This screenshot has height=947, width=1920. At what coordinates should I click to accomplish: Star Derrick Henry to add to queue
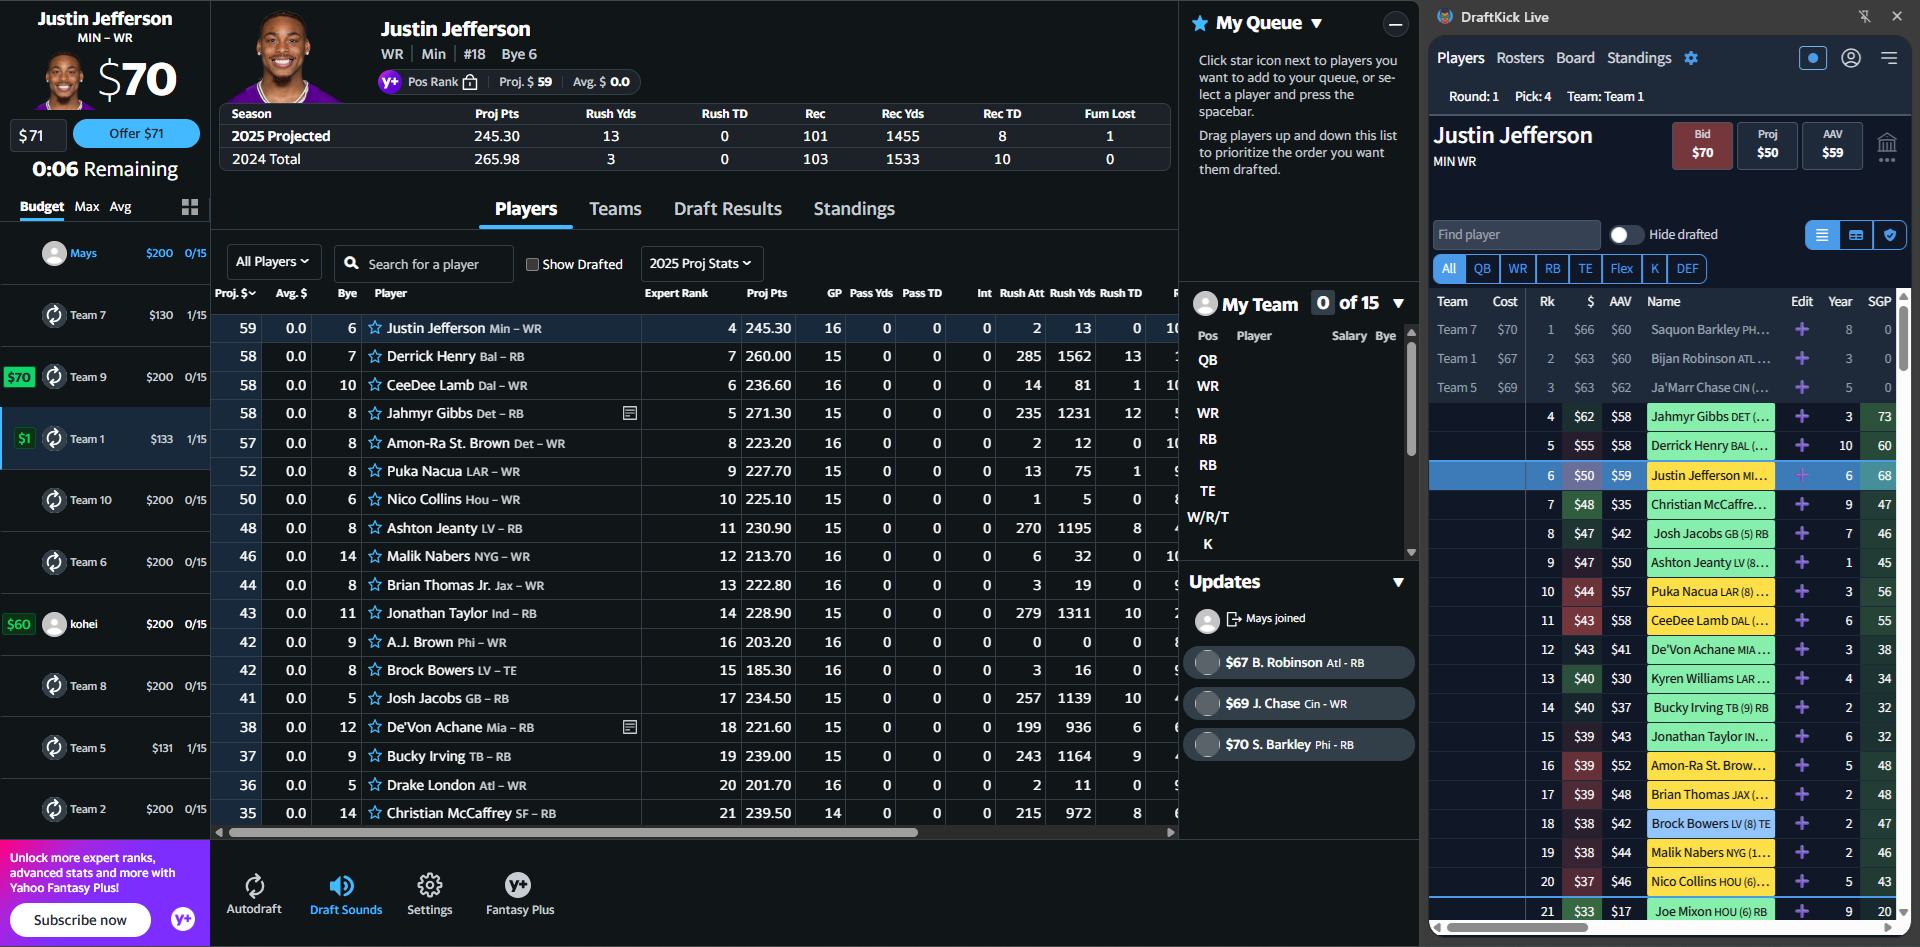coord(375,356)
